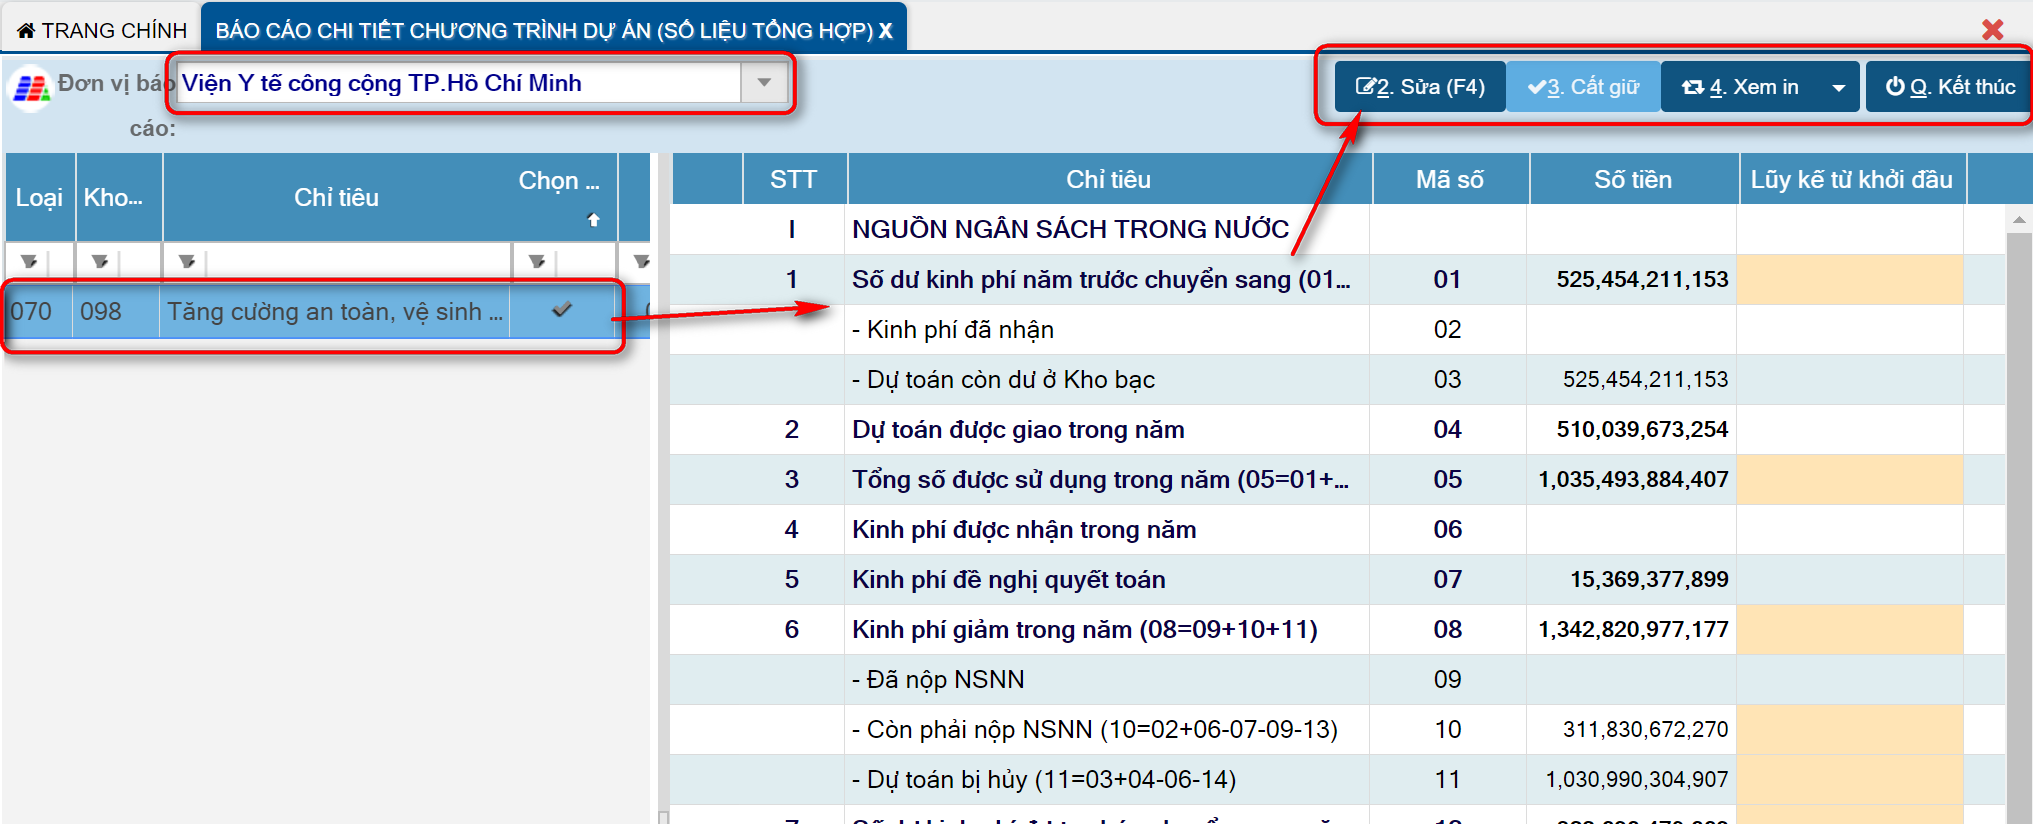
Task: Select the BÁO CÁO CHI TIẾT CHƯƠNG TRÌNH DỰ ÁN tab
Action: [545, 31]
